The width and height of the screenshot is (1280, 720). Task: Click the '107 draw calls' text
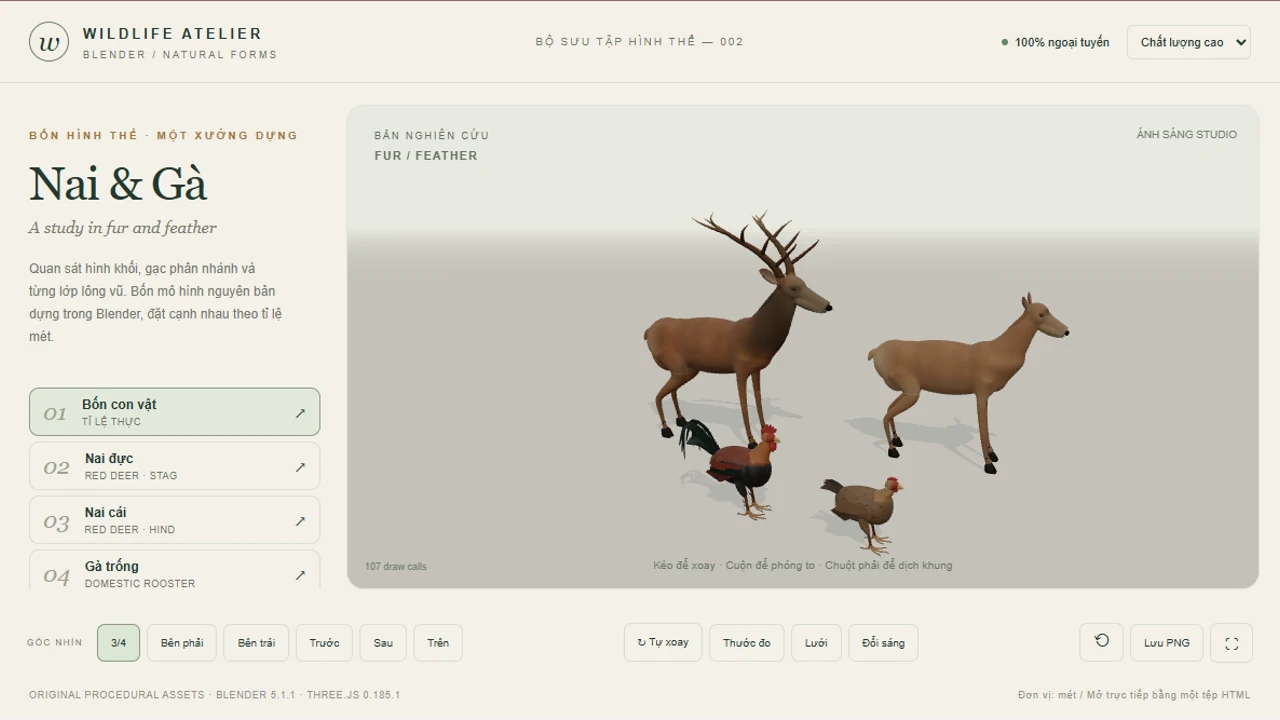click(x=396, y=567)
